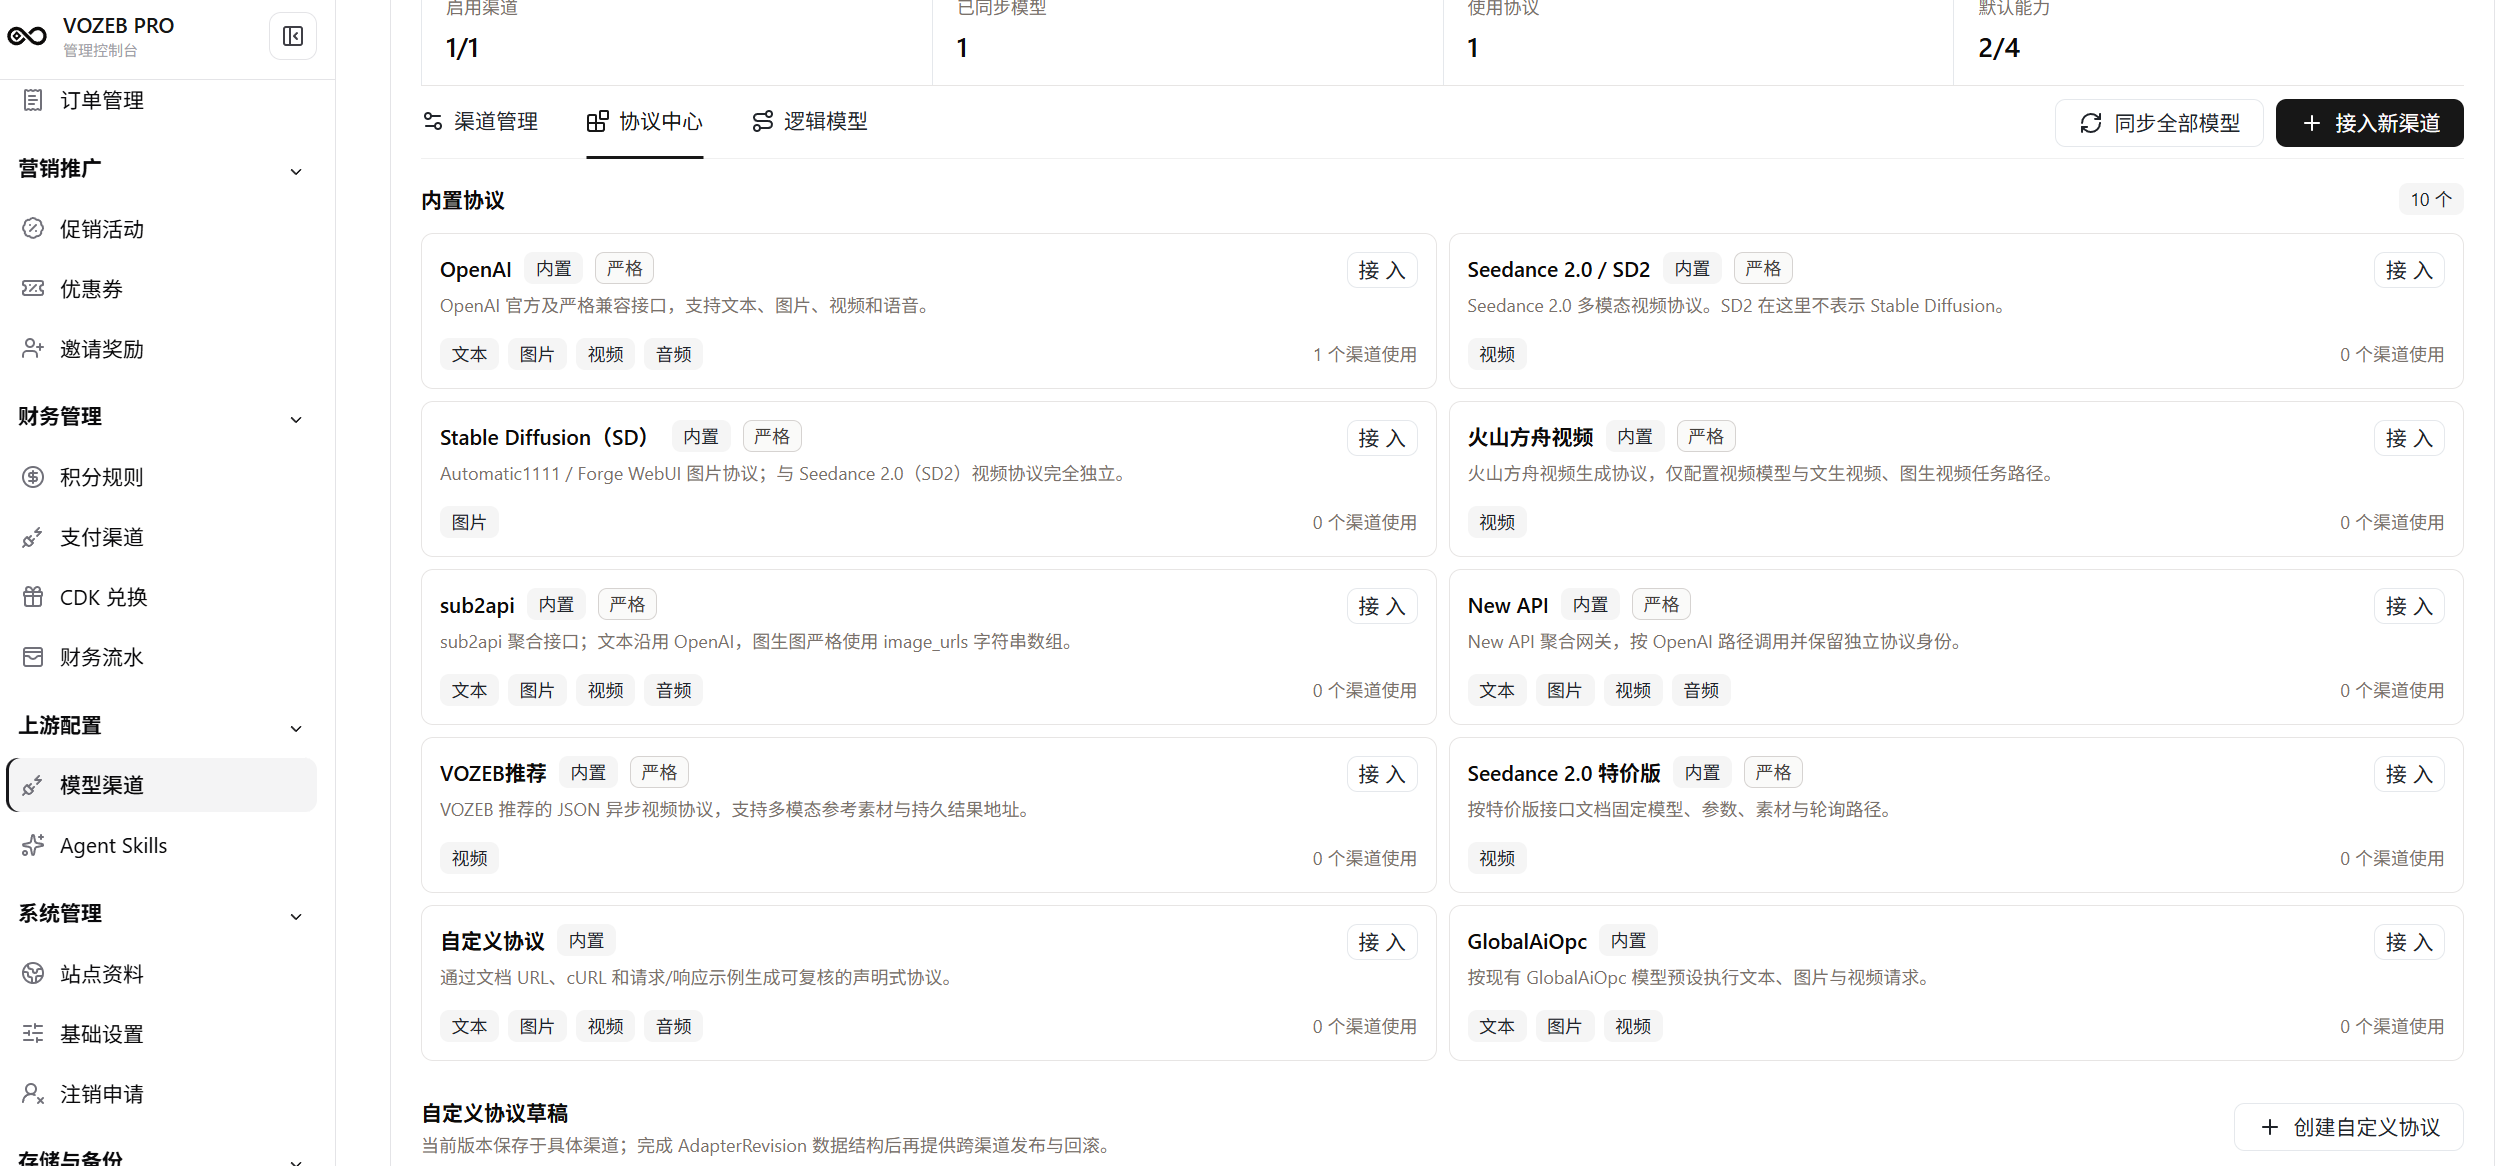Click the 同步全部模型 refresh icon
This screenshot has height=1166, width=2511.
2090,123
